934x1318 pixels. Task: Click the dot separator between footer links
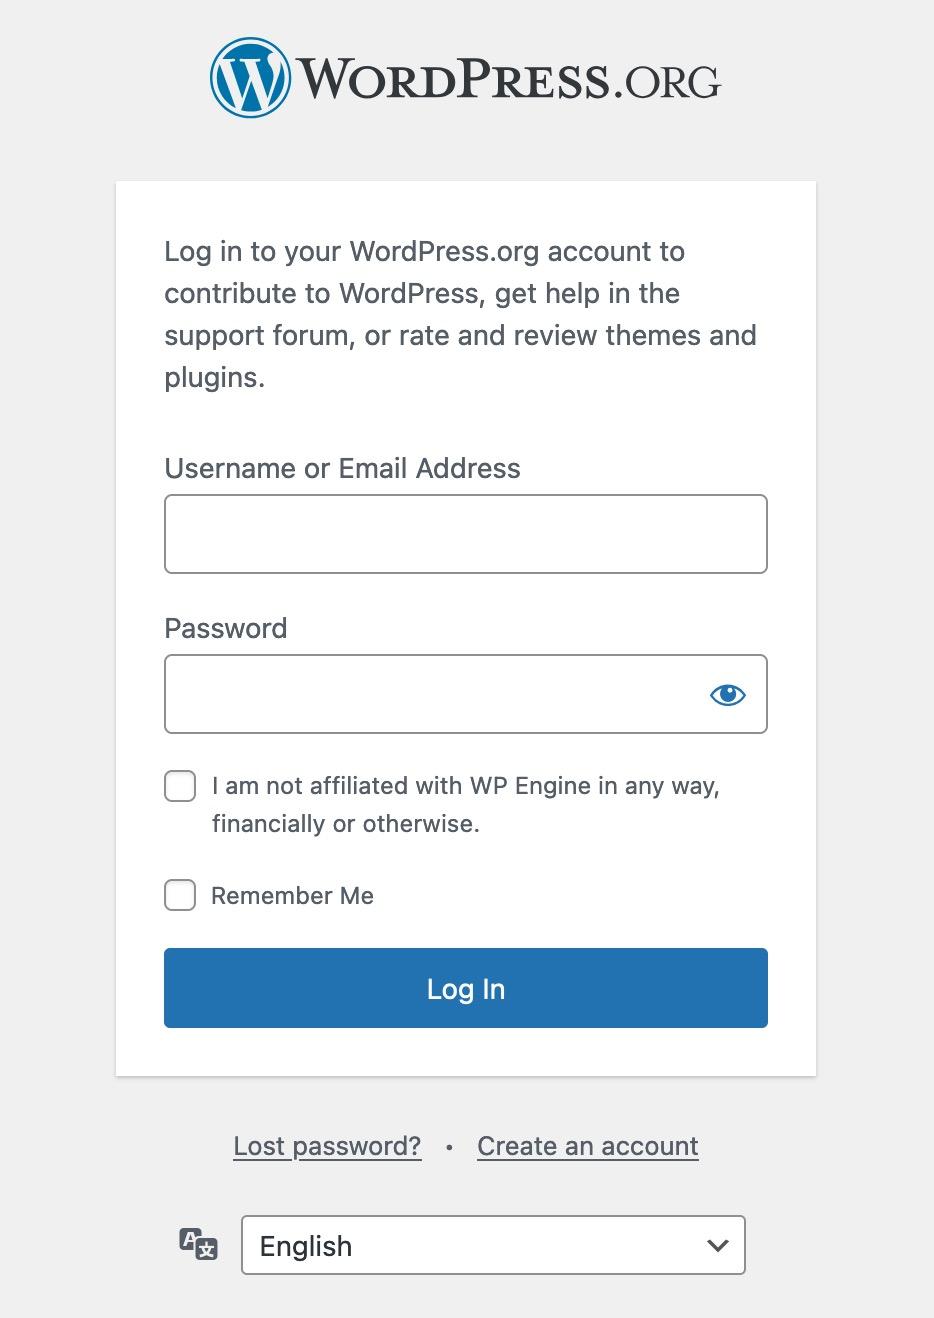(x=449, y=1147)
